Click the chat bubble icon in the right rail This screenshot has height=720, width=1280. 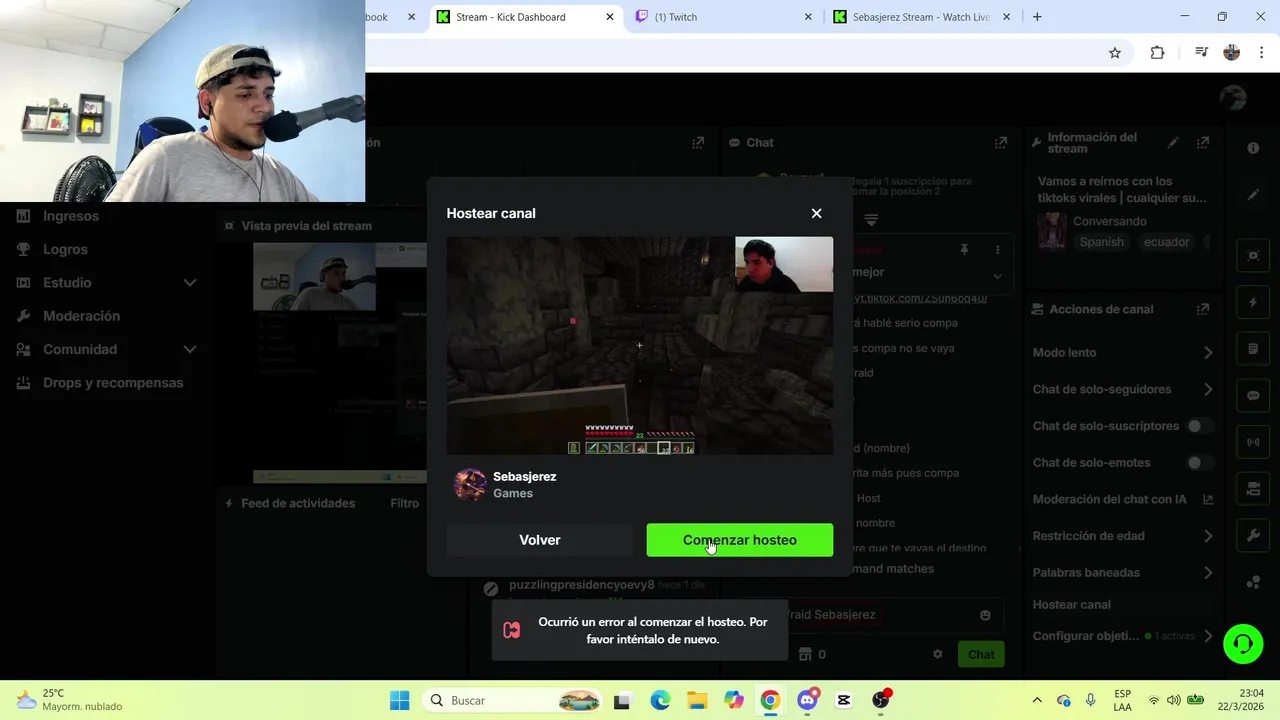[x=1253, y=396]
